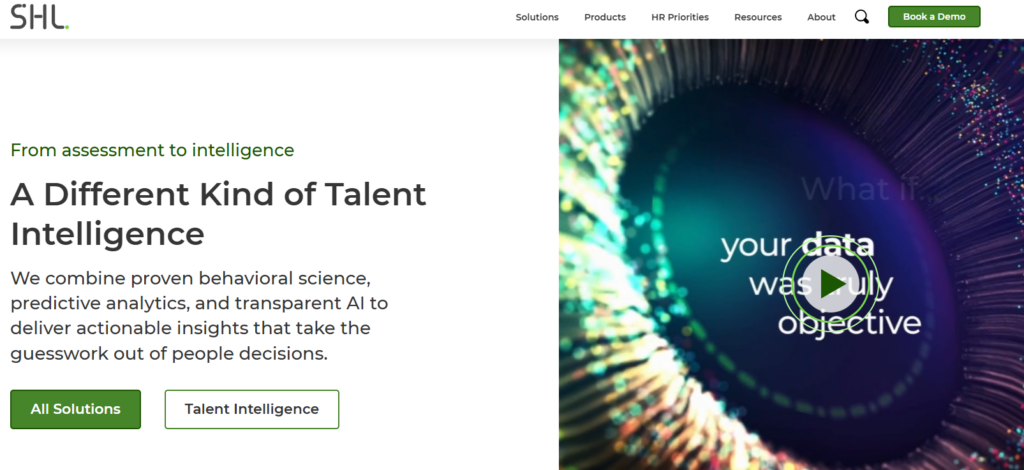
Task: Click the green All Solutions button
Action: [76, 409]
